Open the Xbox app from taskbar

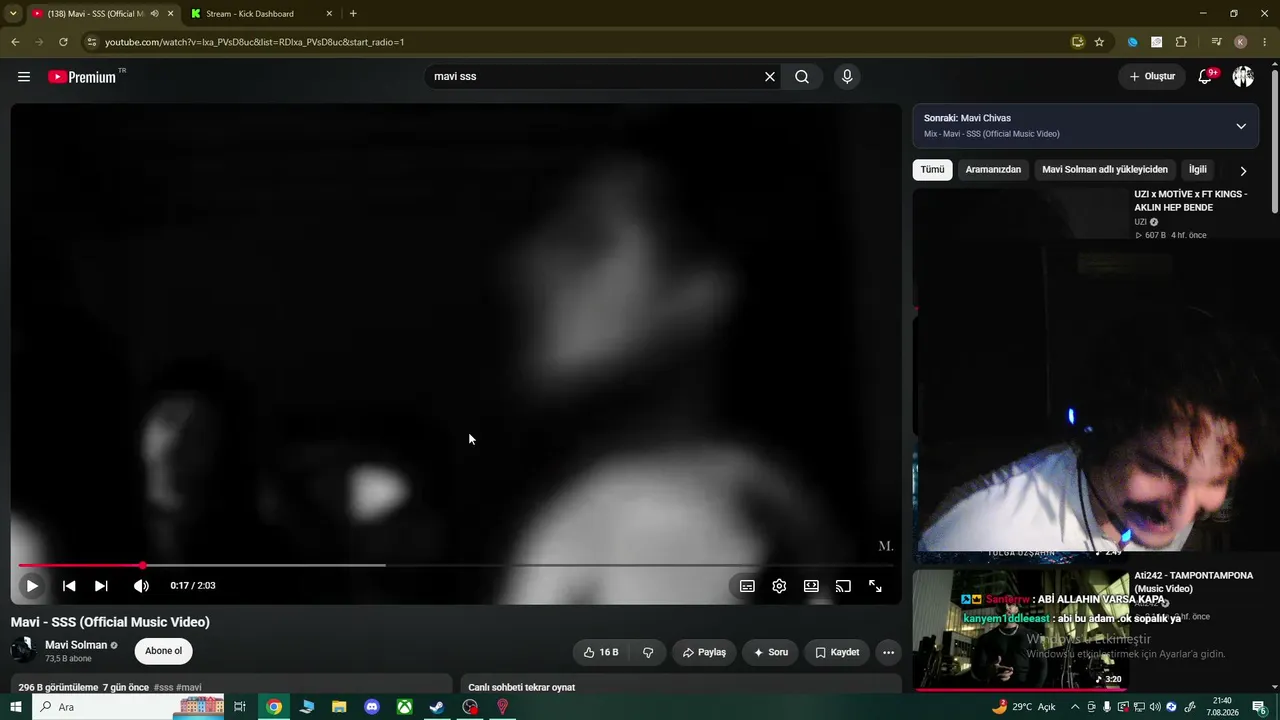click(404, 707)
